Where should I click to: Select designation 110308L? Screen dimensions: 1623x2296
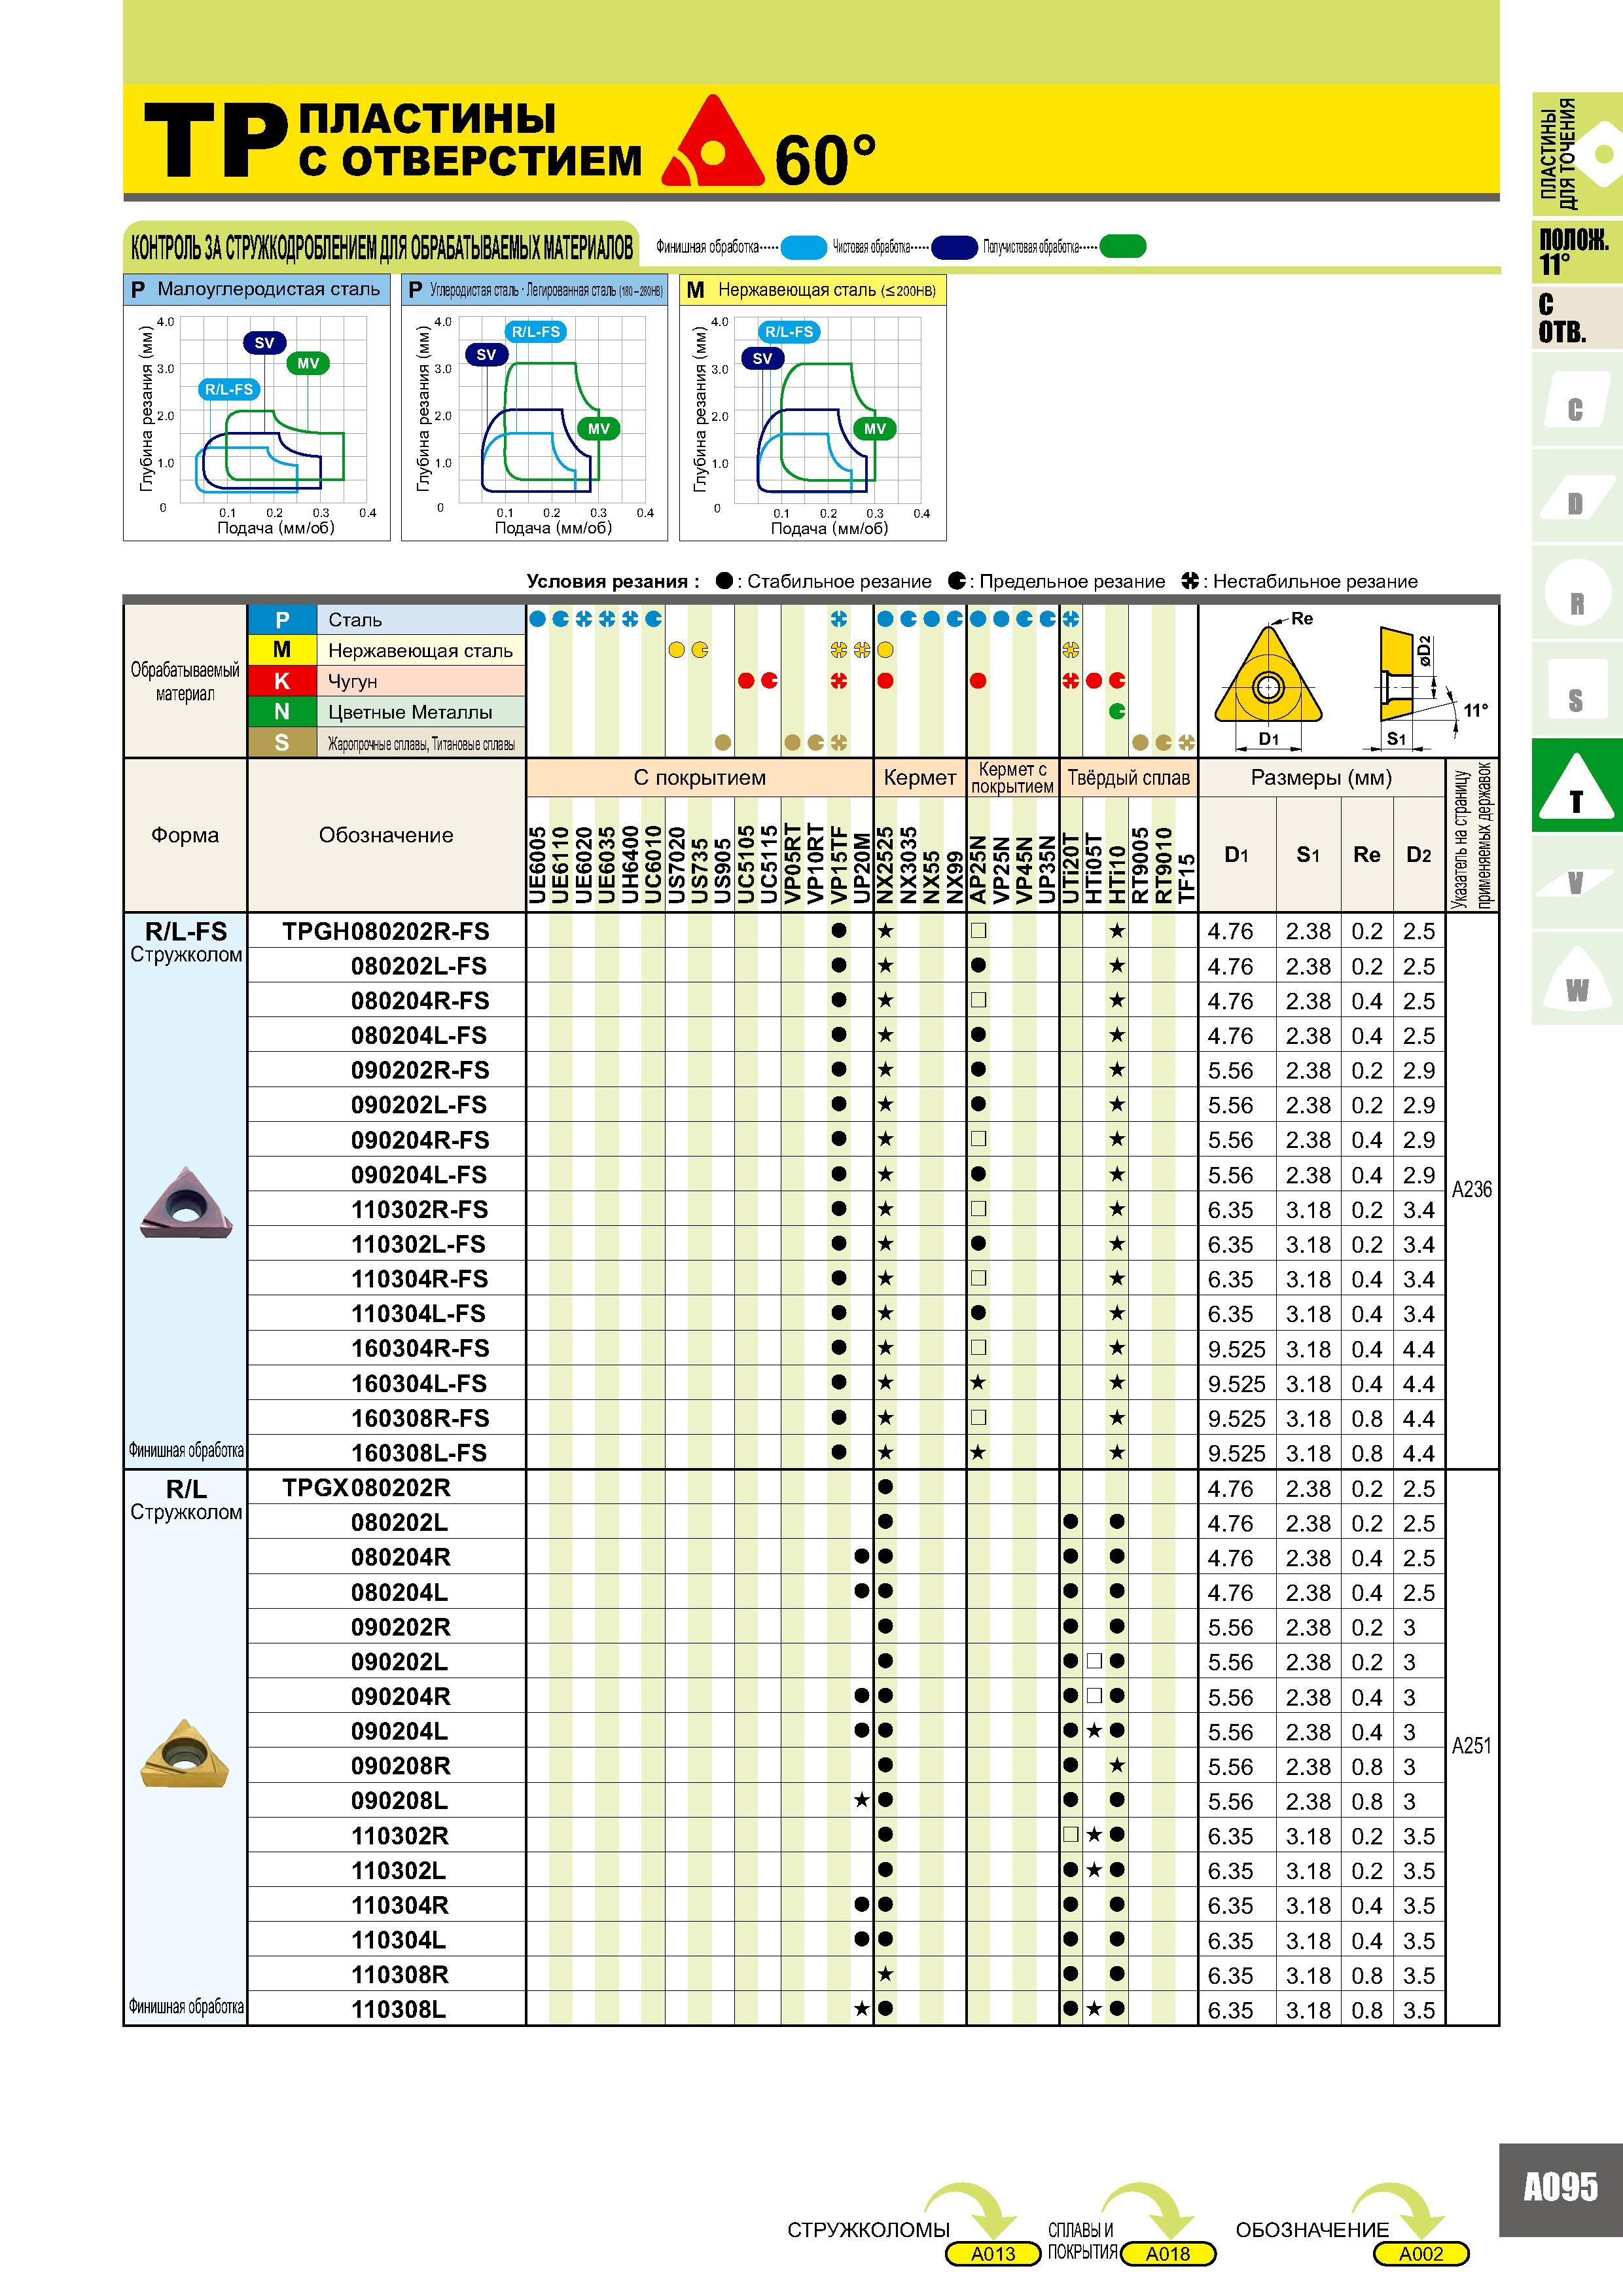399,2009
